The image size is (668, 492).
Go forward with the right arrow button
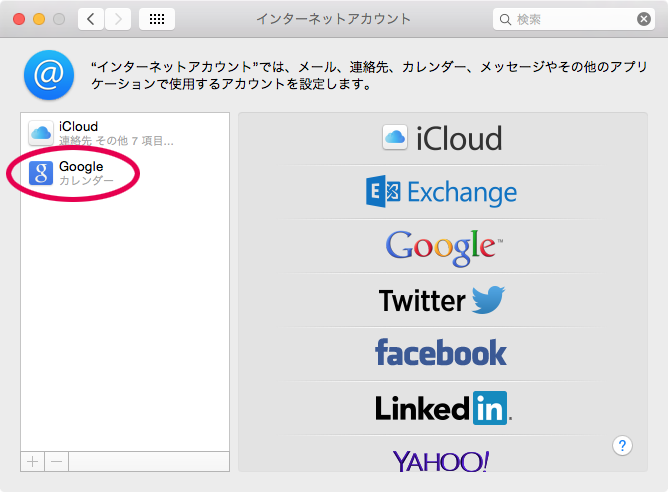pos(118,19)
